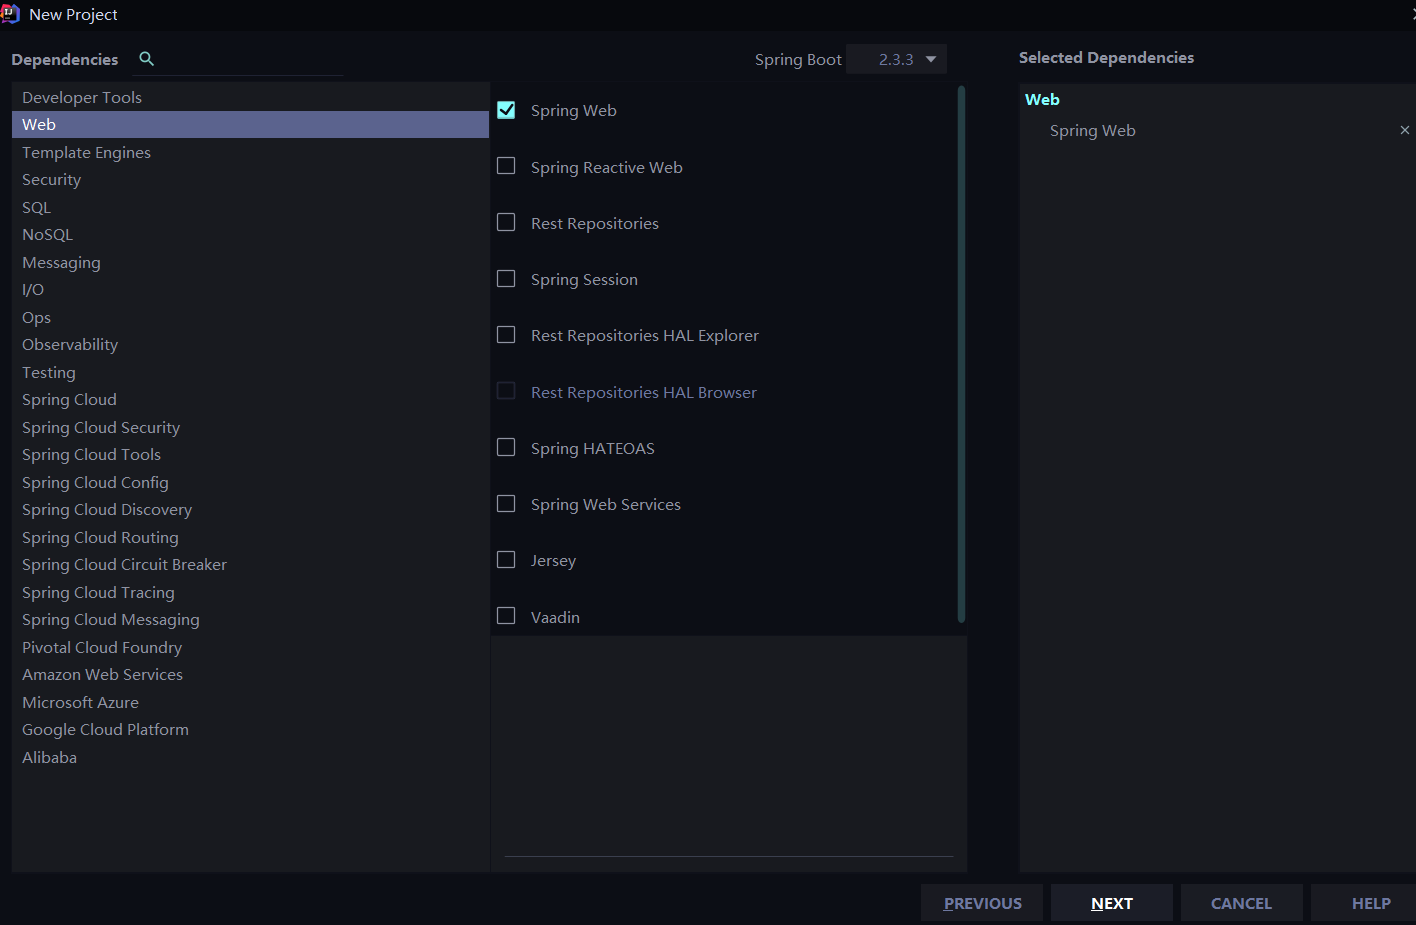Select the Messaging category
1416x925 pixels.
pos(250,262)
